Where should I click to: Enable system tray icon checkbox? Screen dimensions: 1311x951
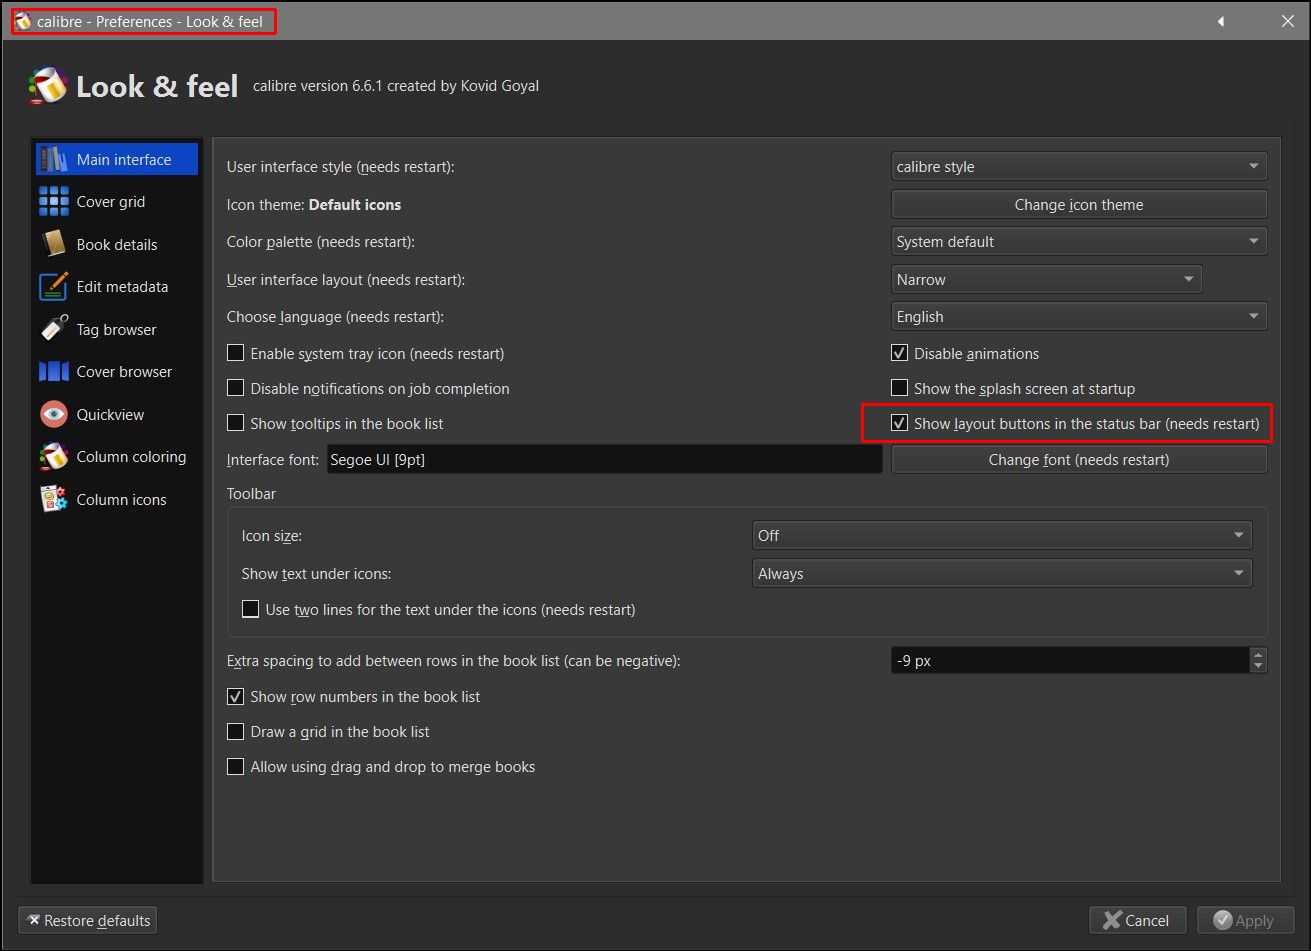coord(235,353)
